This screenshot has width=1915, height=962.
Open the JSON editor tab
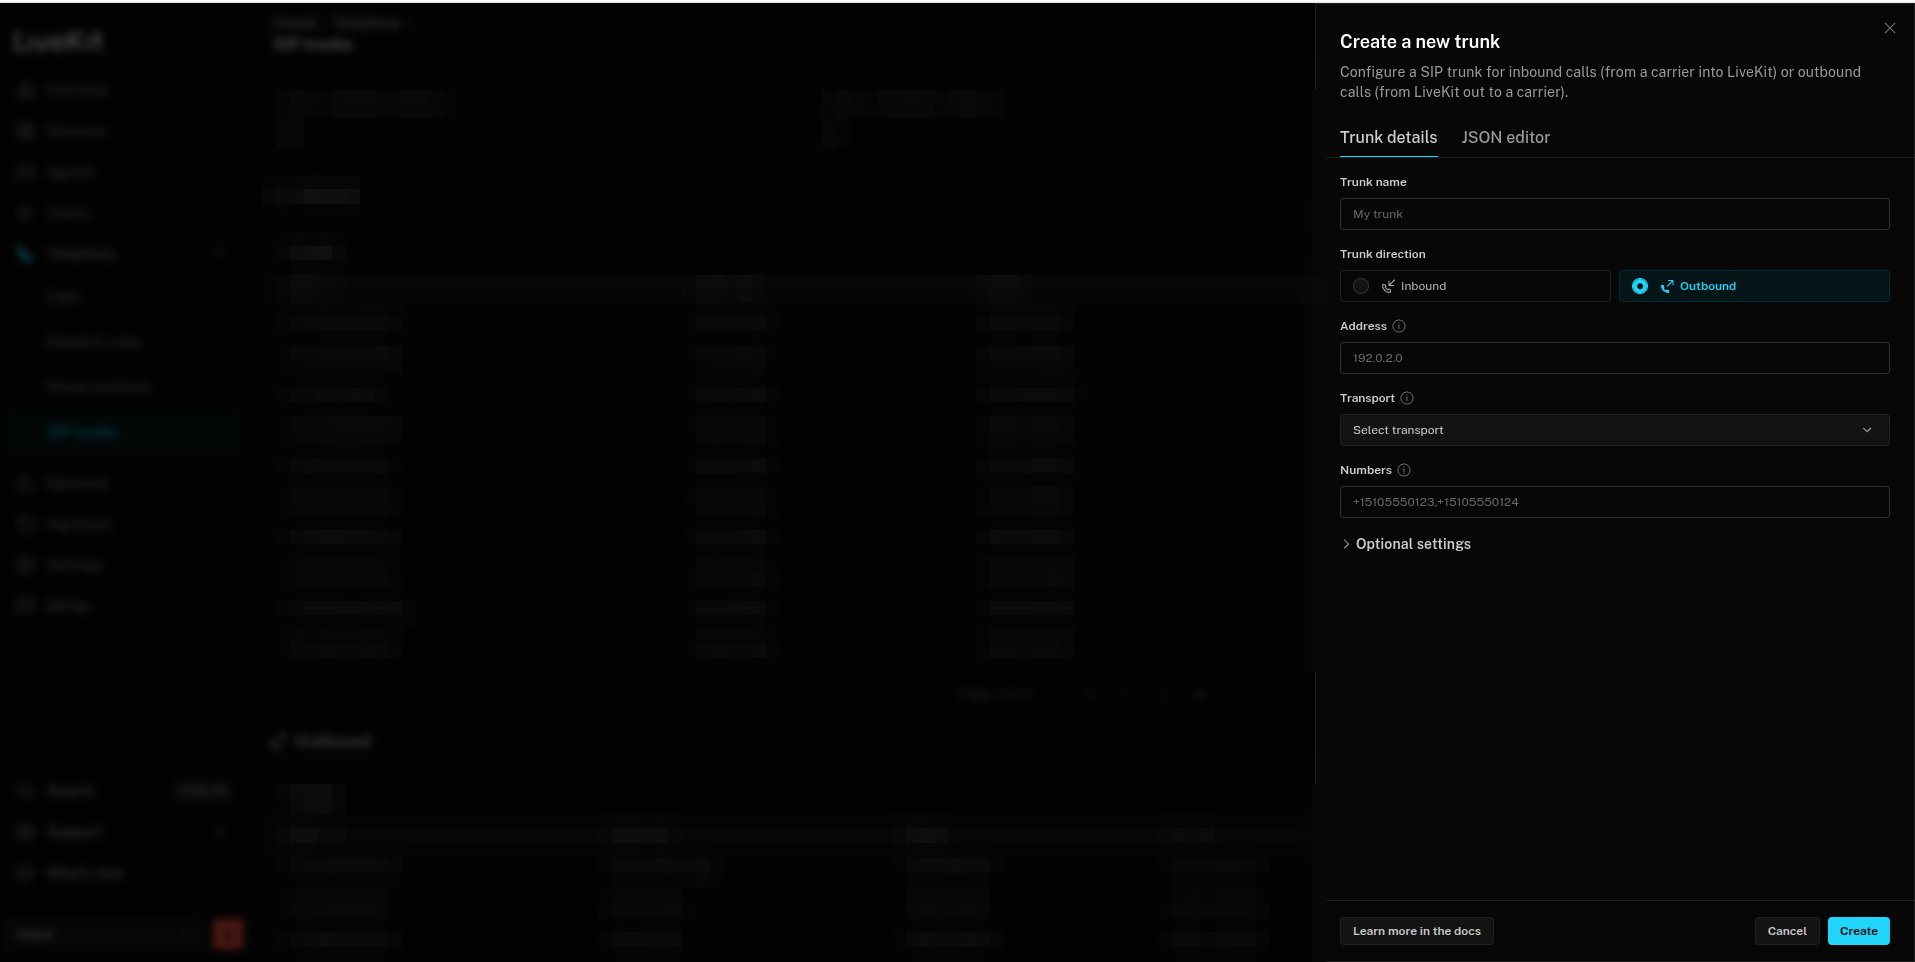1505,137
